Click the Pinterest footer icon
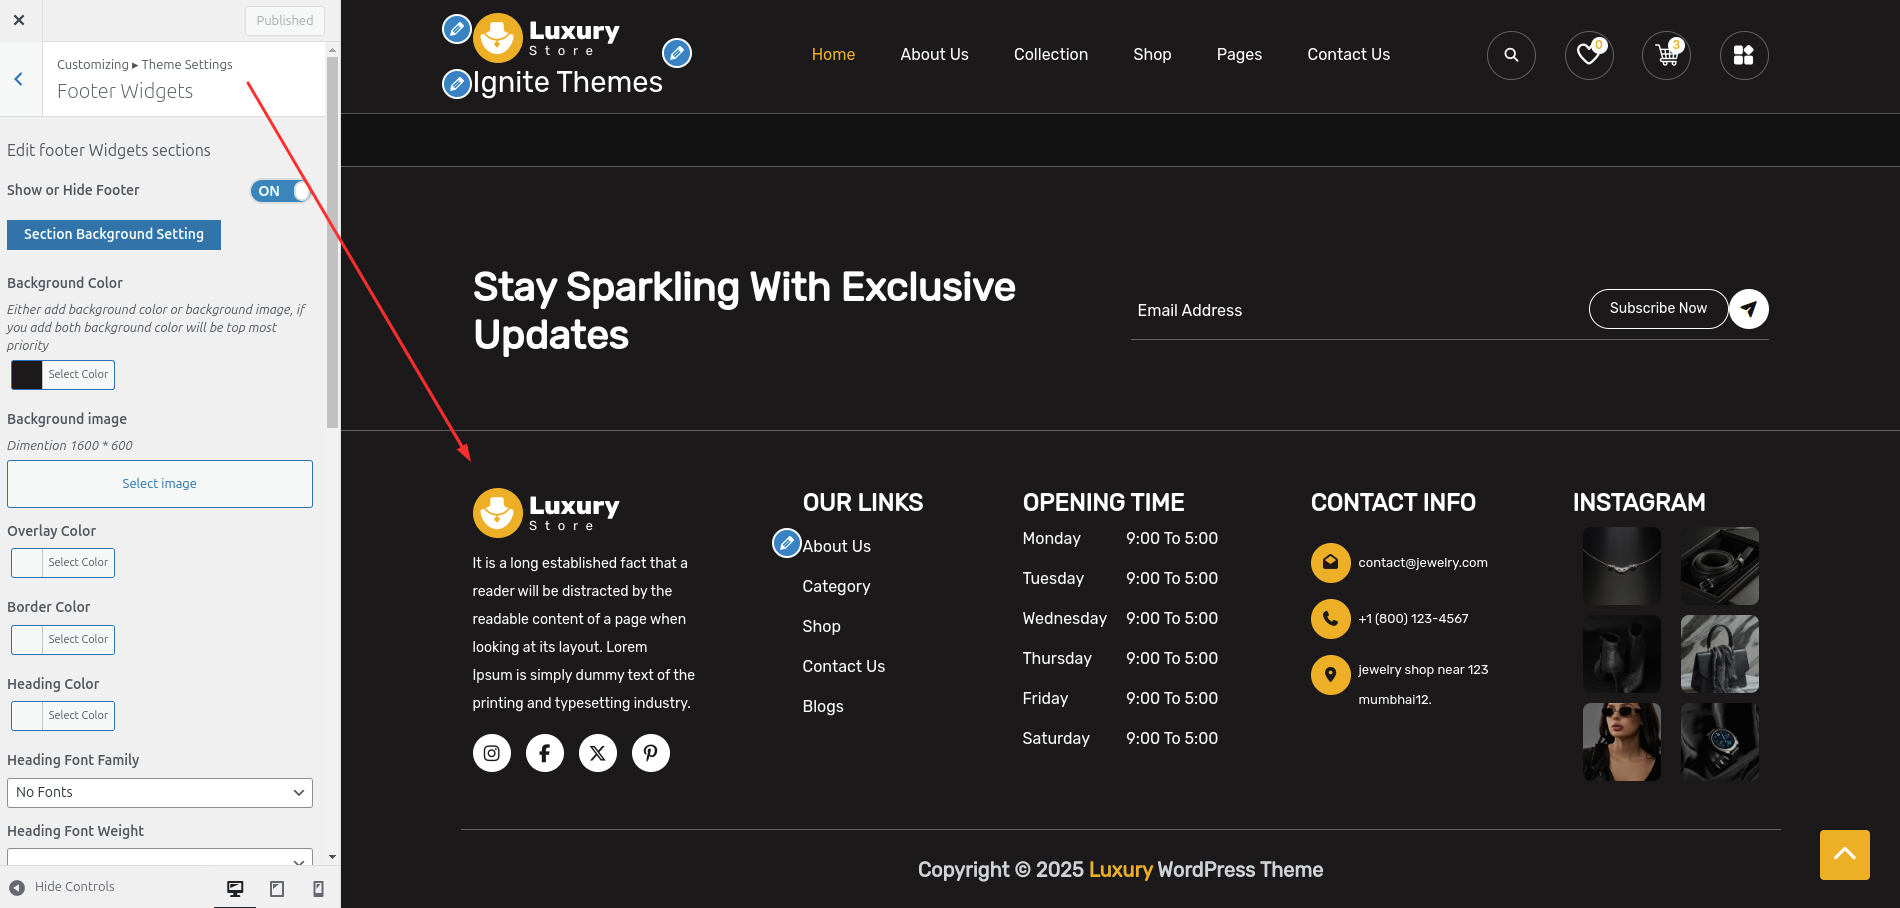1900x908 pixels. tap(650, 752)
